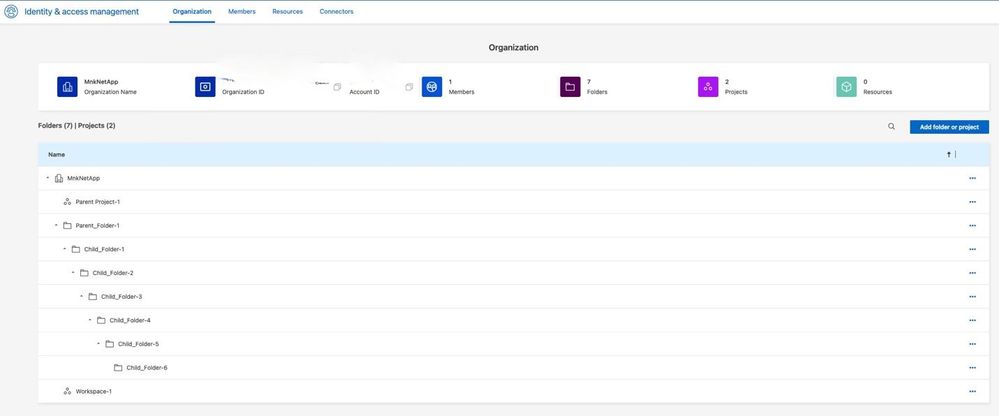Image resolution: width=999 pixels, height=416 pixels.
Task: Select the Child_Folder-2 label
Action: (x=113, y=273)
